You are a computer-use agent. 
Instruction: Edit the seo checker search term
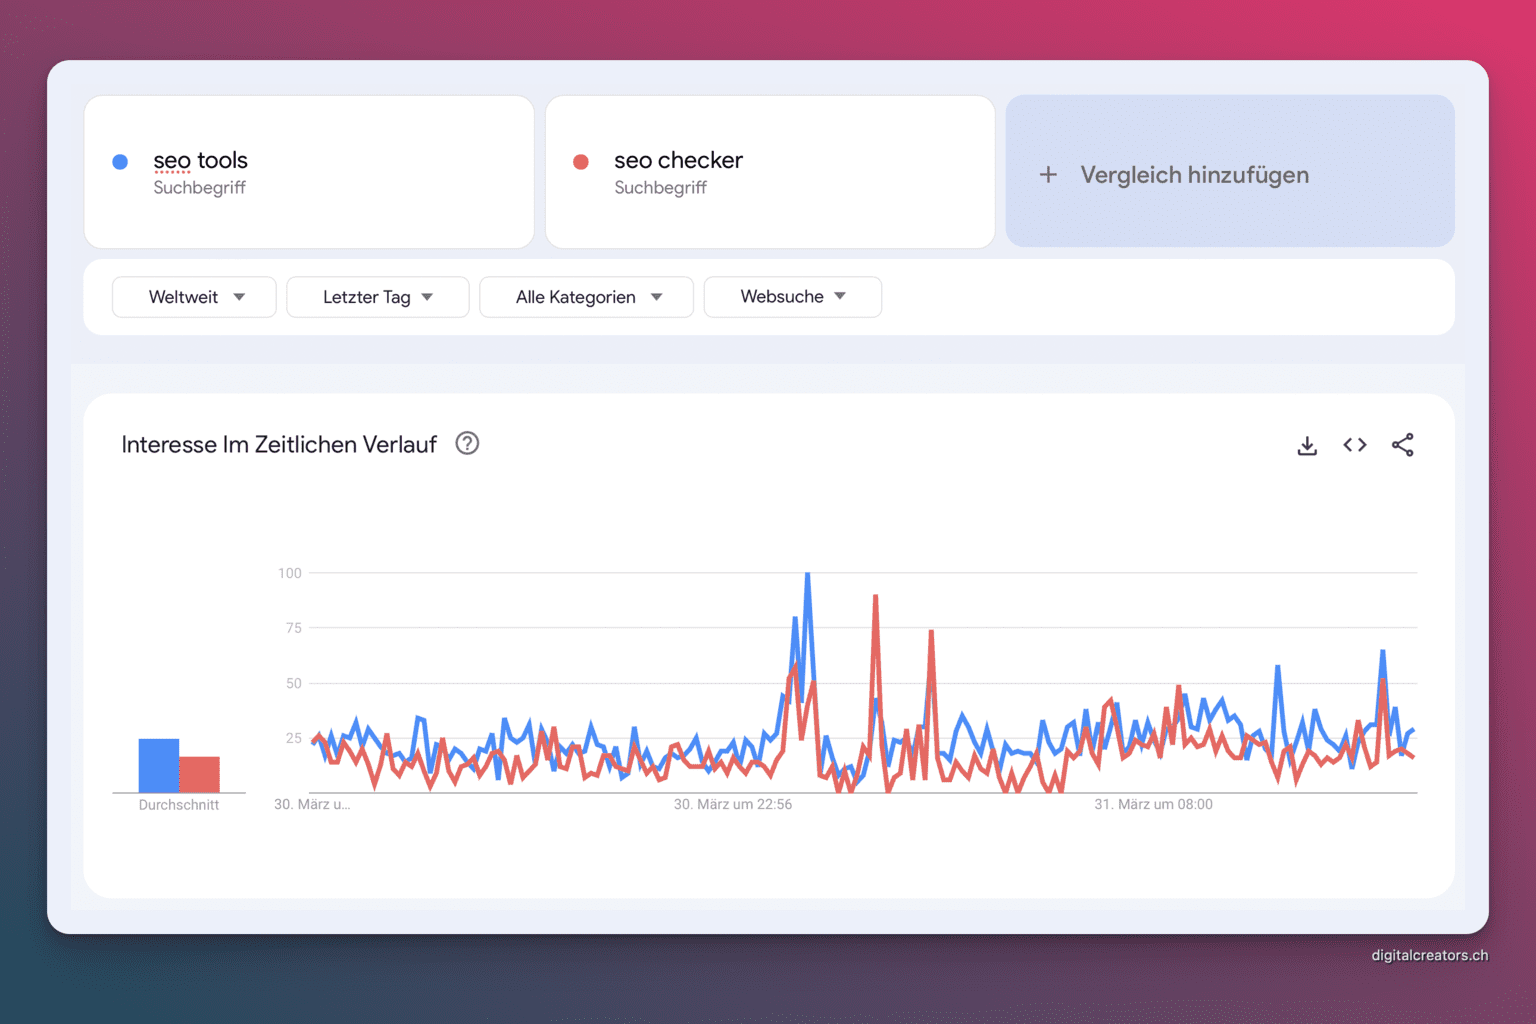678,161
